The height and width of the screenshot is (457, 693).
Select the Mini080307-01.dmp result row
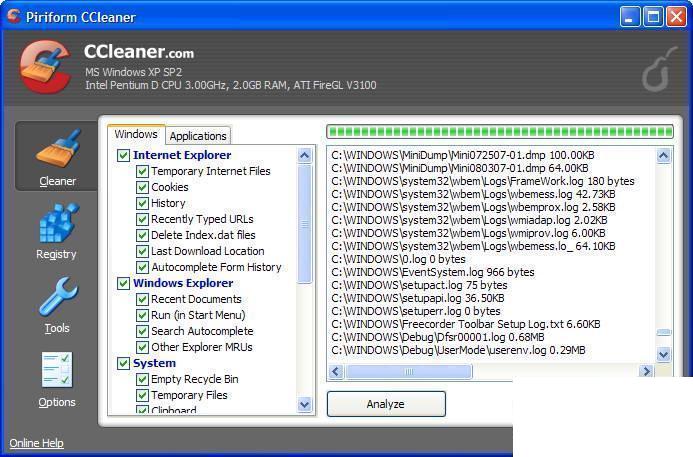[x=460, y=168]
